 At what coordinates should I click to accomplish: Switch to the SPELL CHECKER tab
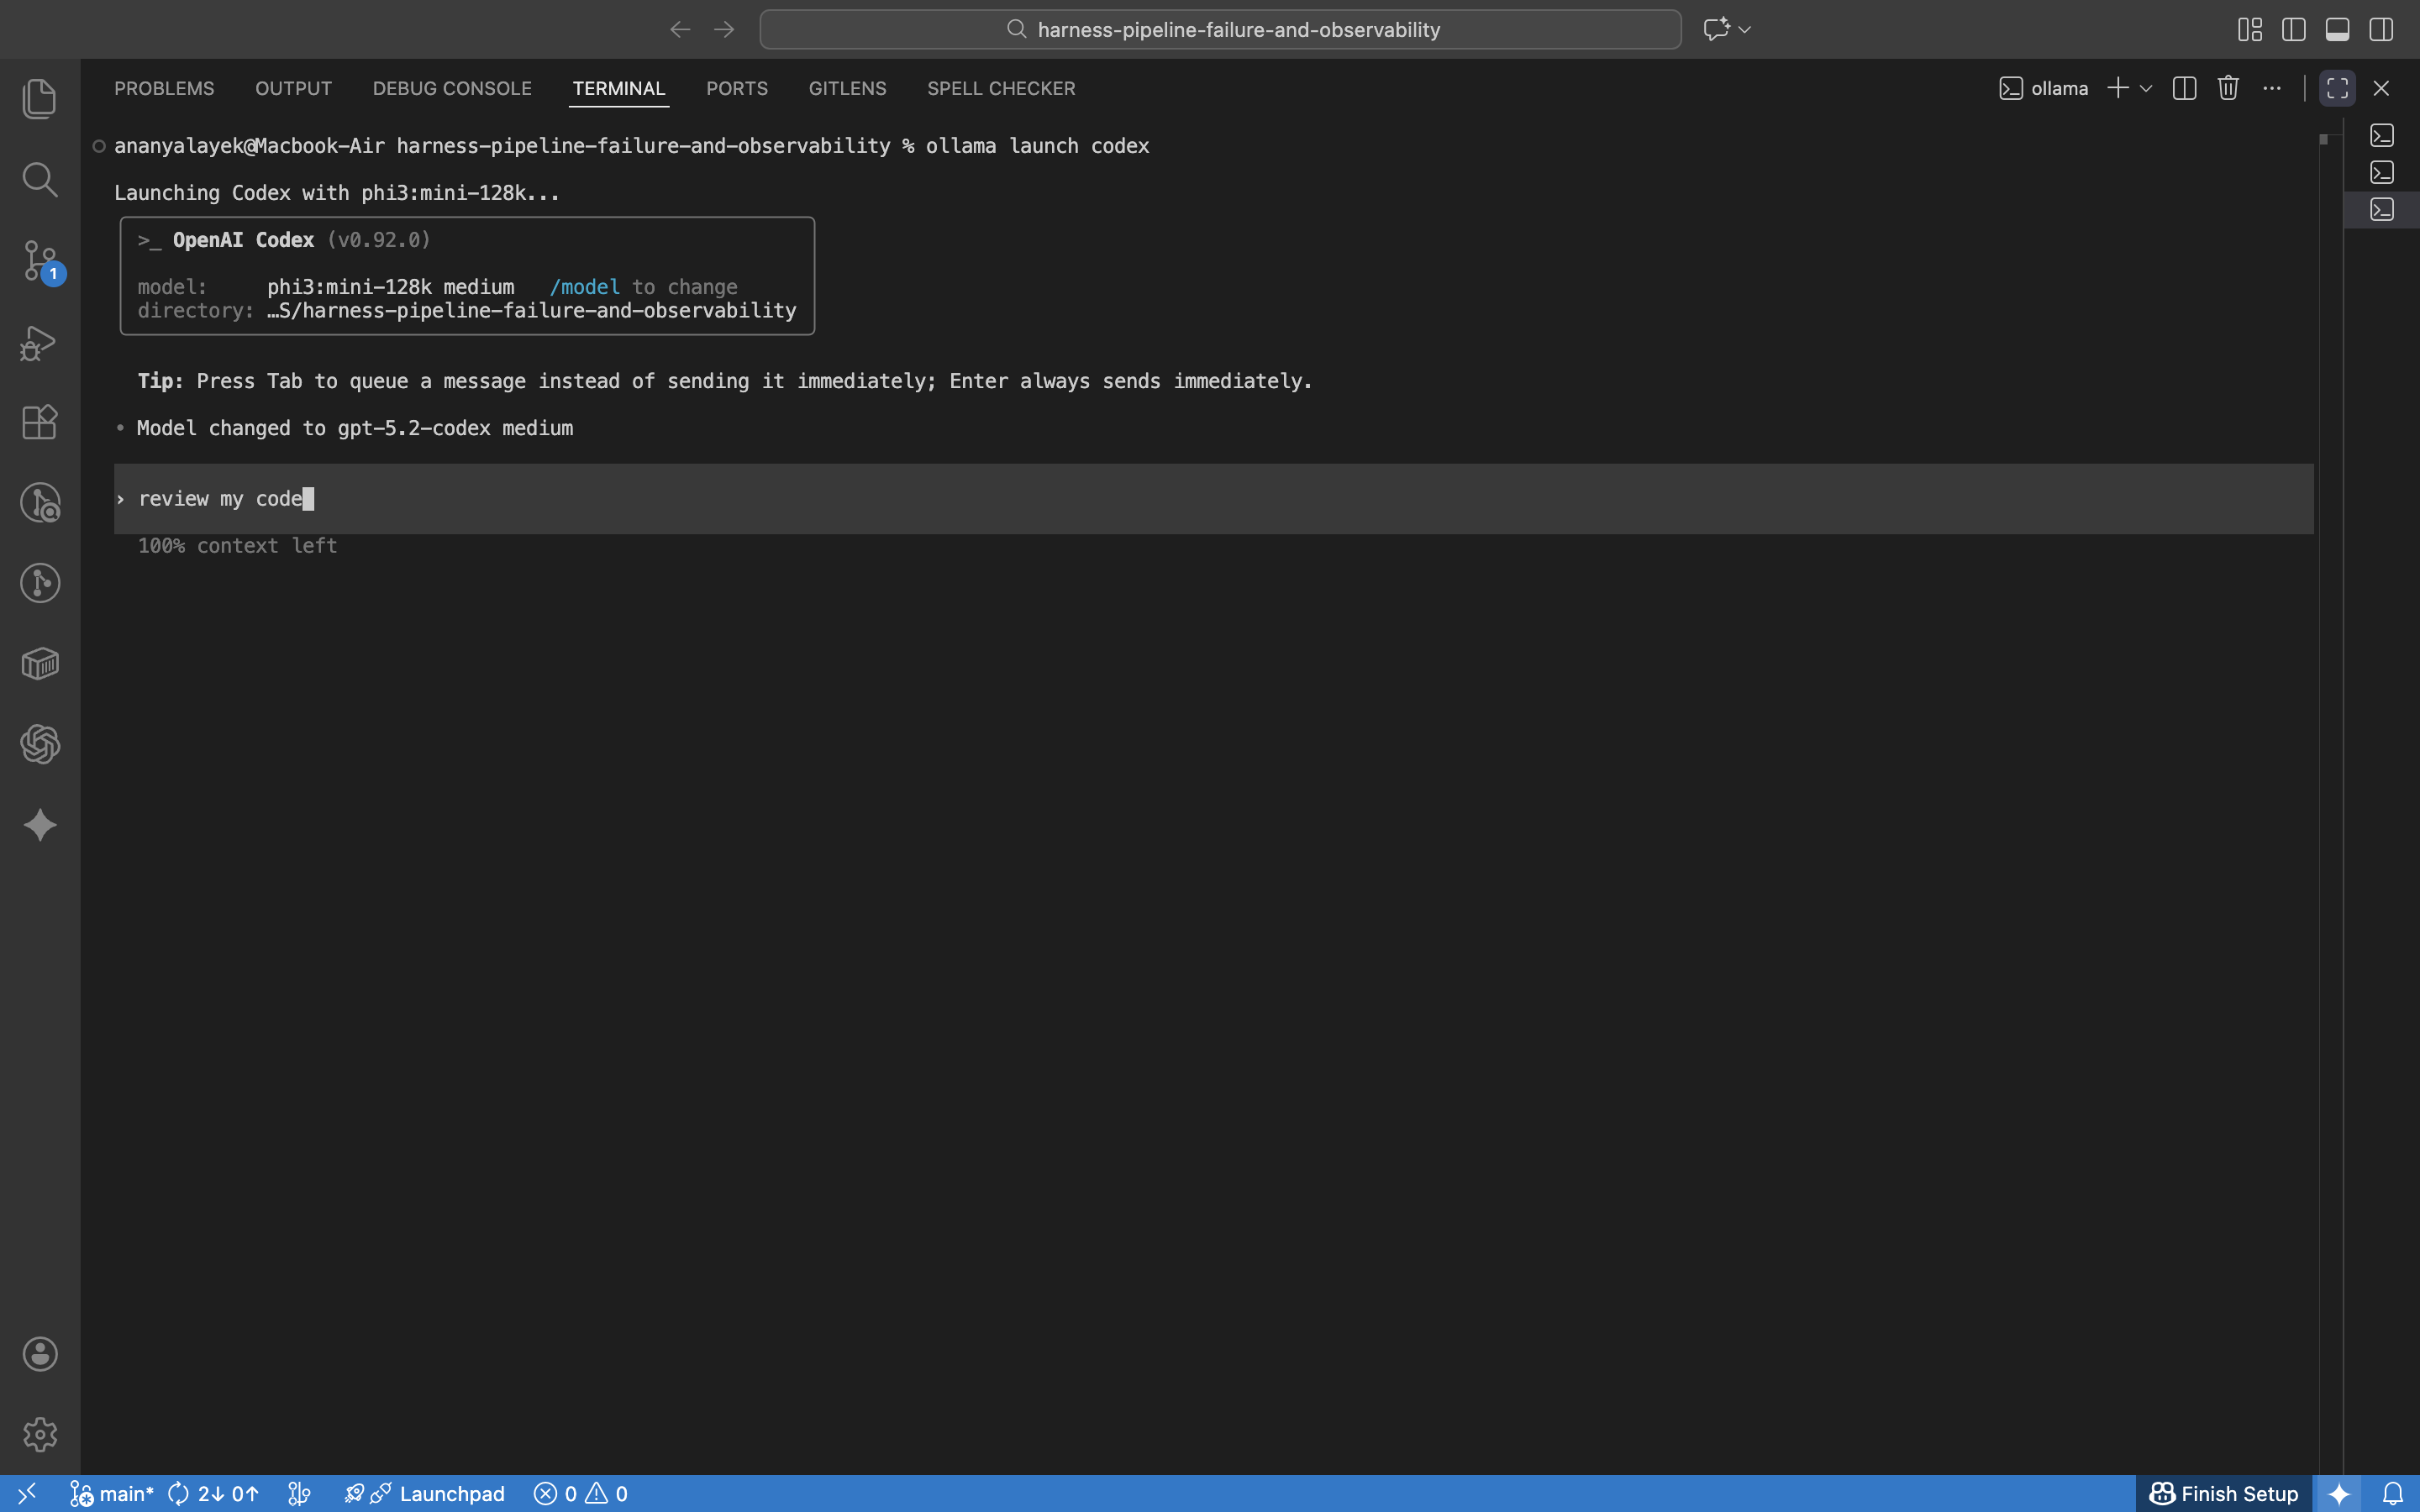click(1001, 88)
